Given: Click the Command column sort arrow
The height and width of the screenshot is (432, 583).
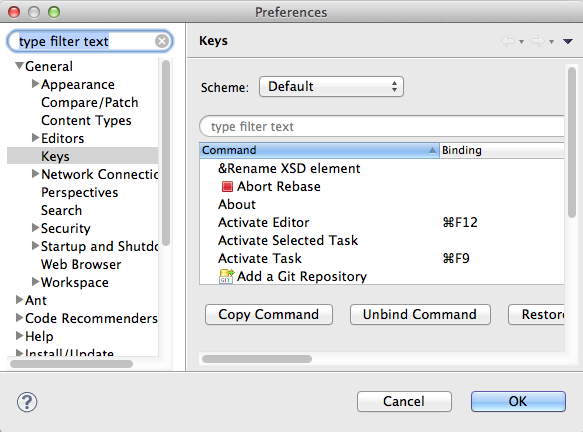Looking at the screenshot, I should [432, 150].
